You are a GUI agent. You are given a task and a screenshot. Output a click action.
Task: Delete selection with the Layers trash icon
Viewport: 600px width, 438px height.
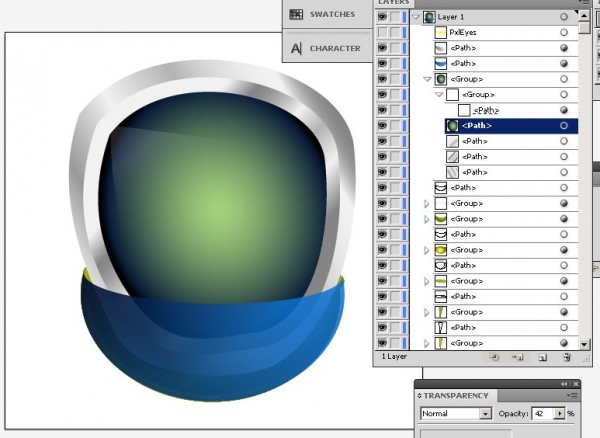click(567, 357)
